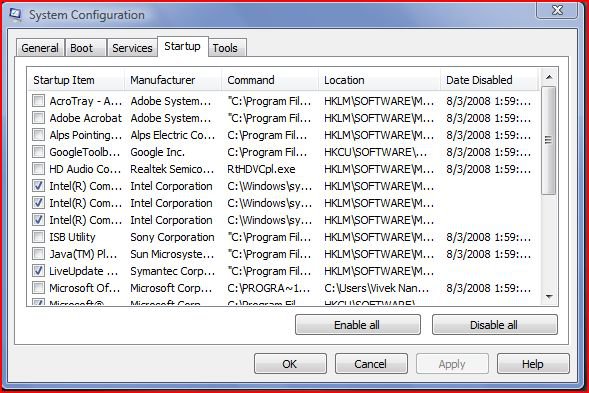Click the list's scroll down arrow

549,297
